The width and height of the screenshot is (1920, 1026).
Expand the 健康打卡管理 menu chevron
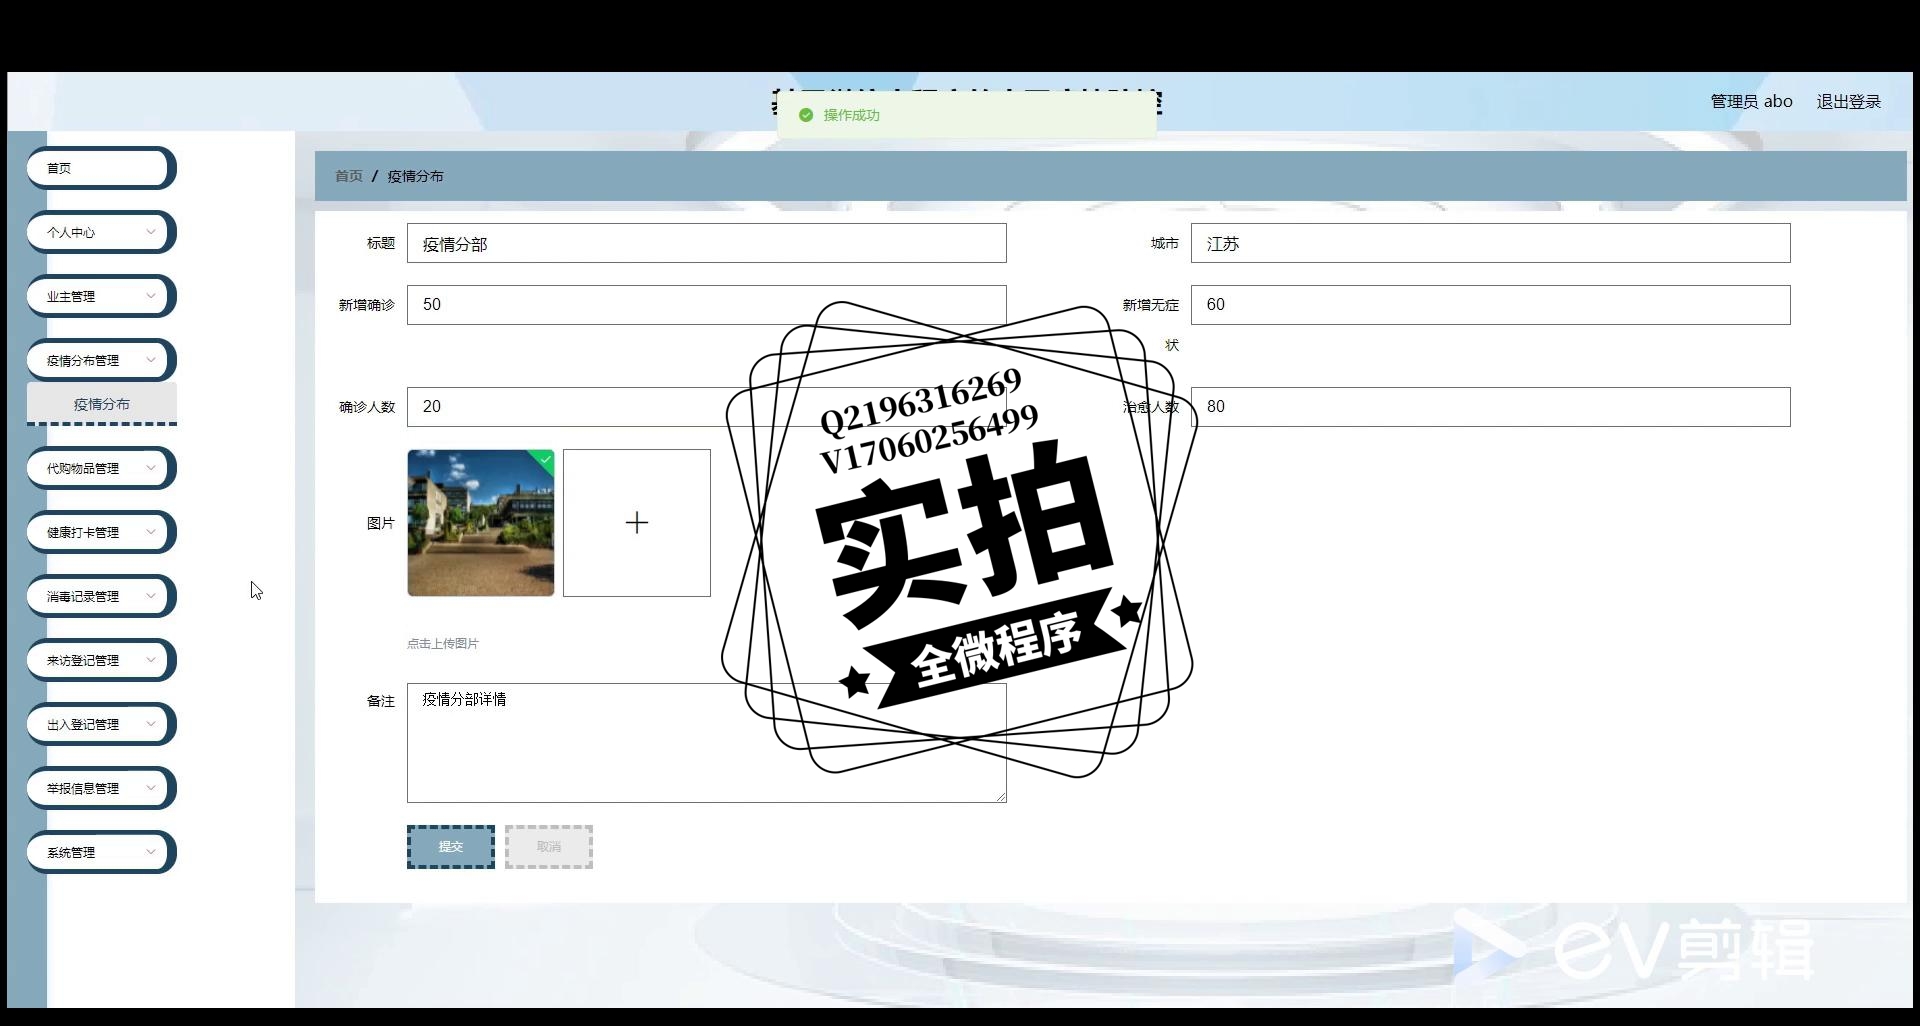point(151,532)
